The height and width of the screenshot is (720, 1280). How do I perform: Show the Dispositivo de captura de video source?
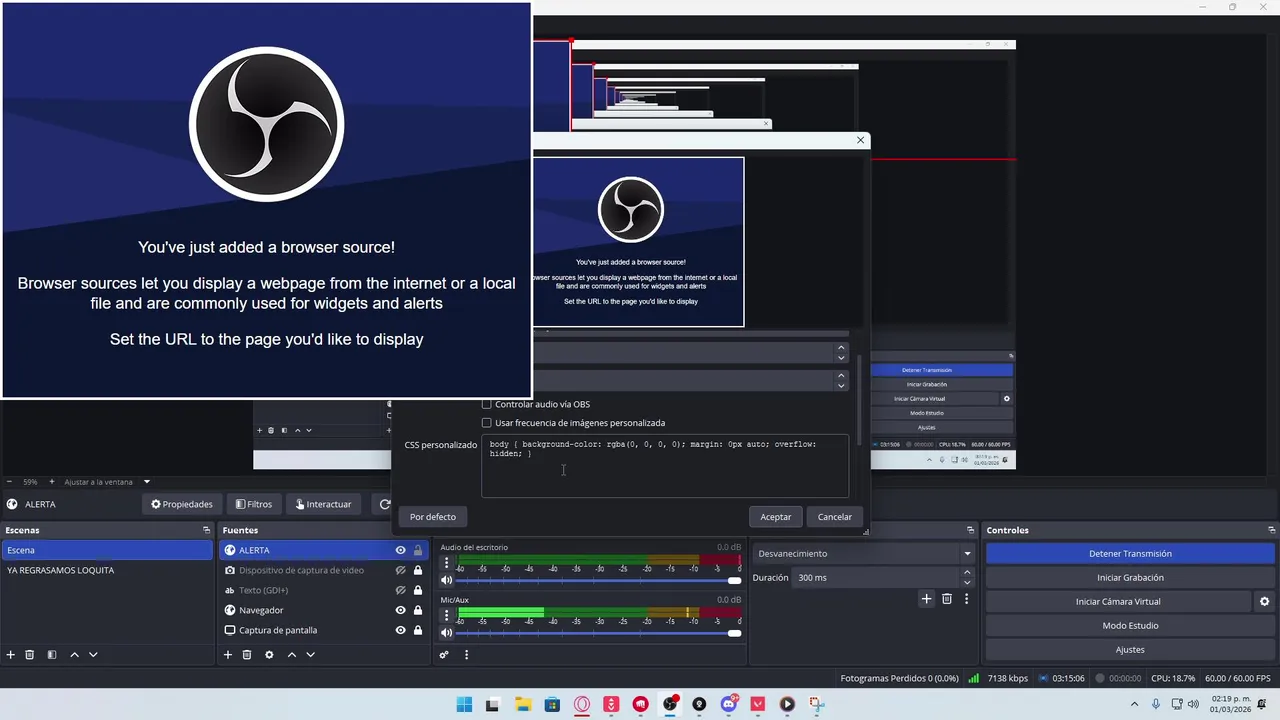[400, 570]
